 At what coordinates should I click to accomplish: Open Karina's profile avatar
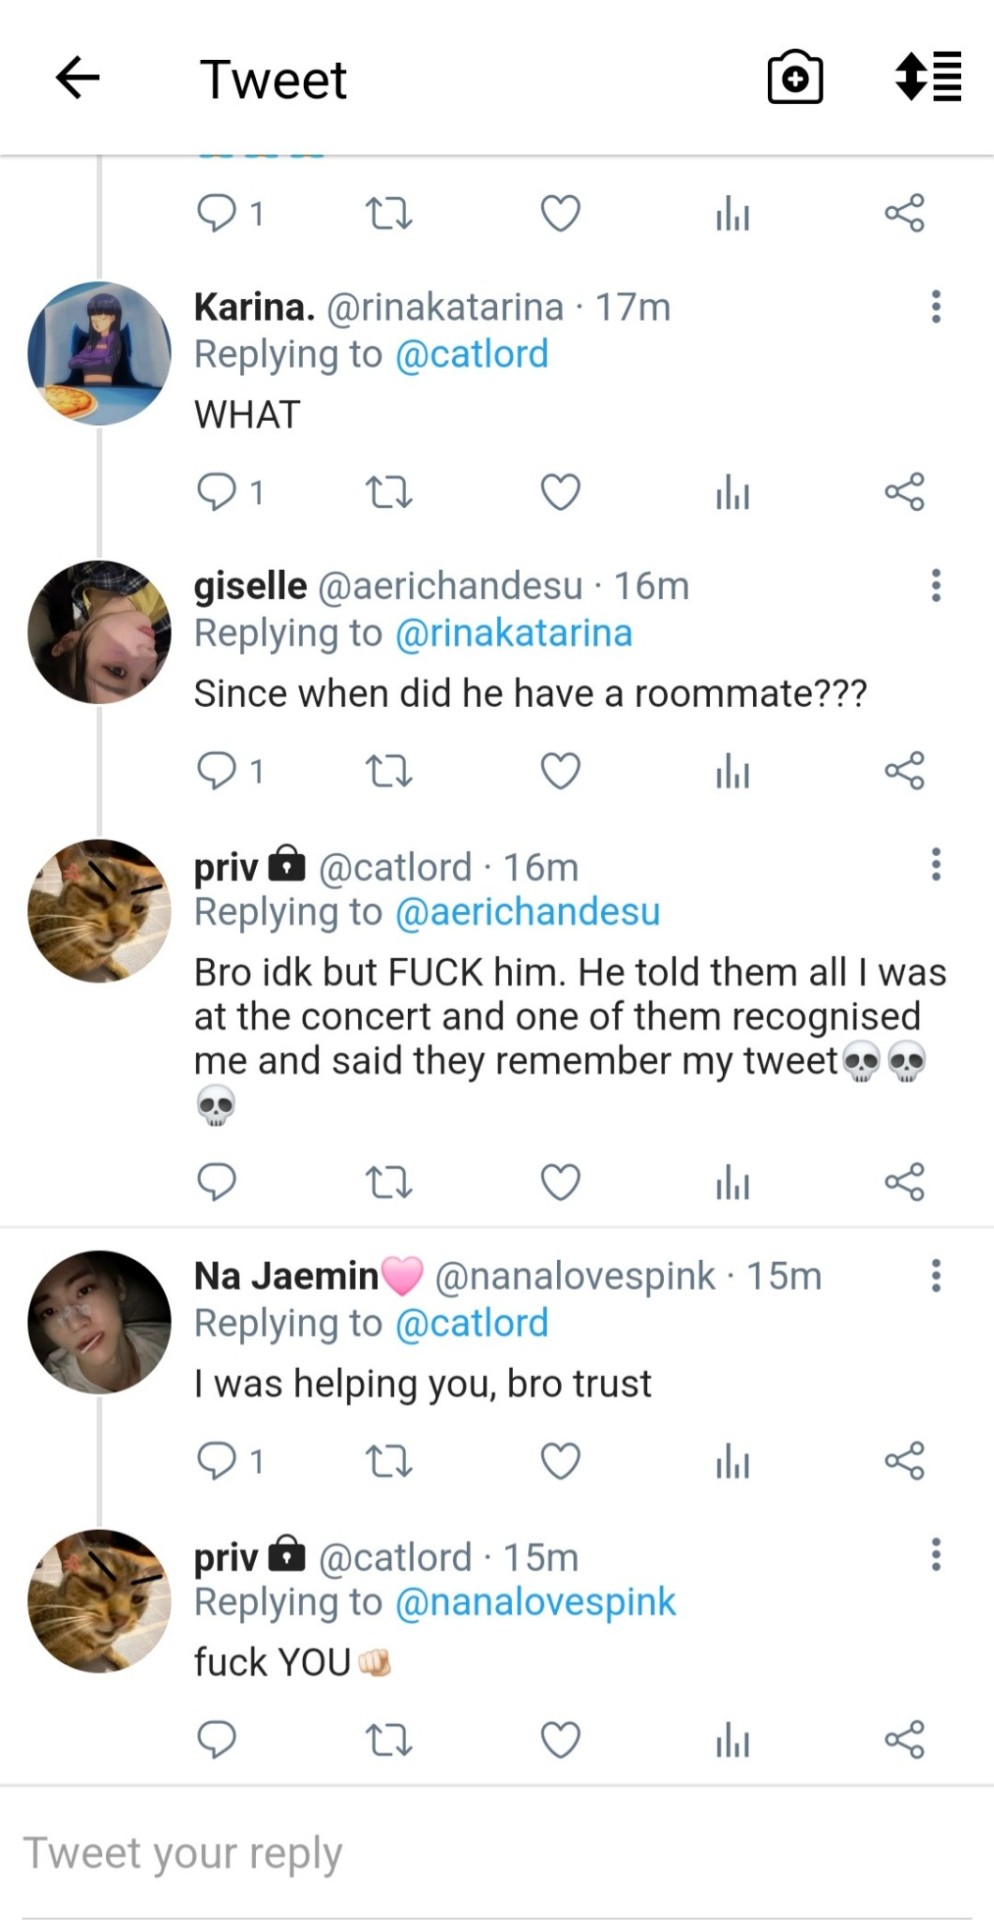pyautogui.click(x=99, y=353)
